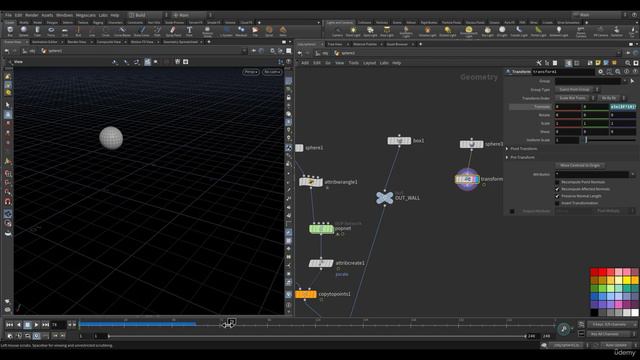Select the Box shelf tool
Screen dimensions: 640x360
pos(10,31)
